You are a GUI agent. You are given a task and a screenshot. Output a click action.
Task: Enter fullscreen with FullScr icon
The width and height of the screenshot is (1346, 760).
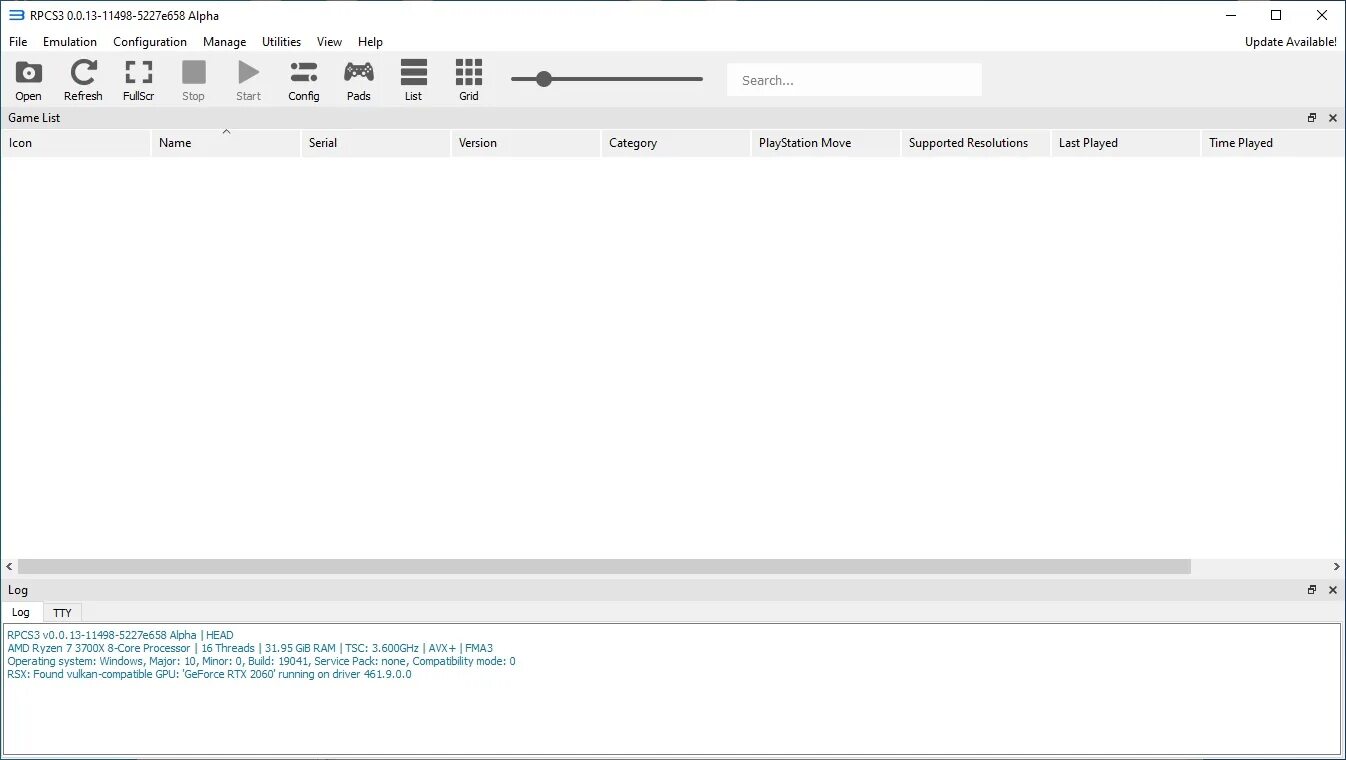(138, 80)
